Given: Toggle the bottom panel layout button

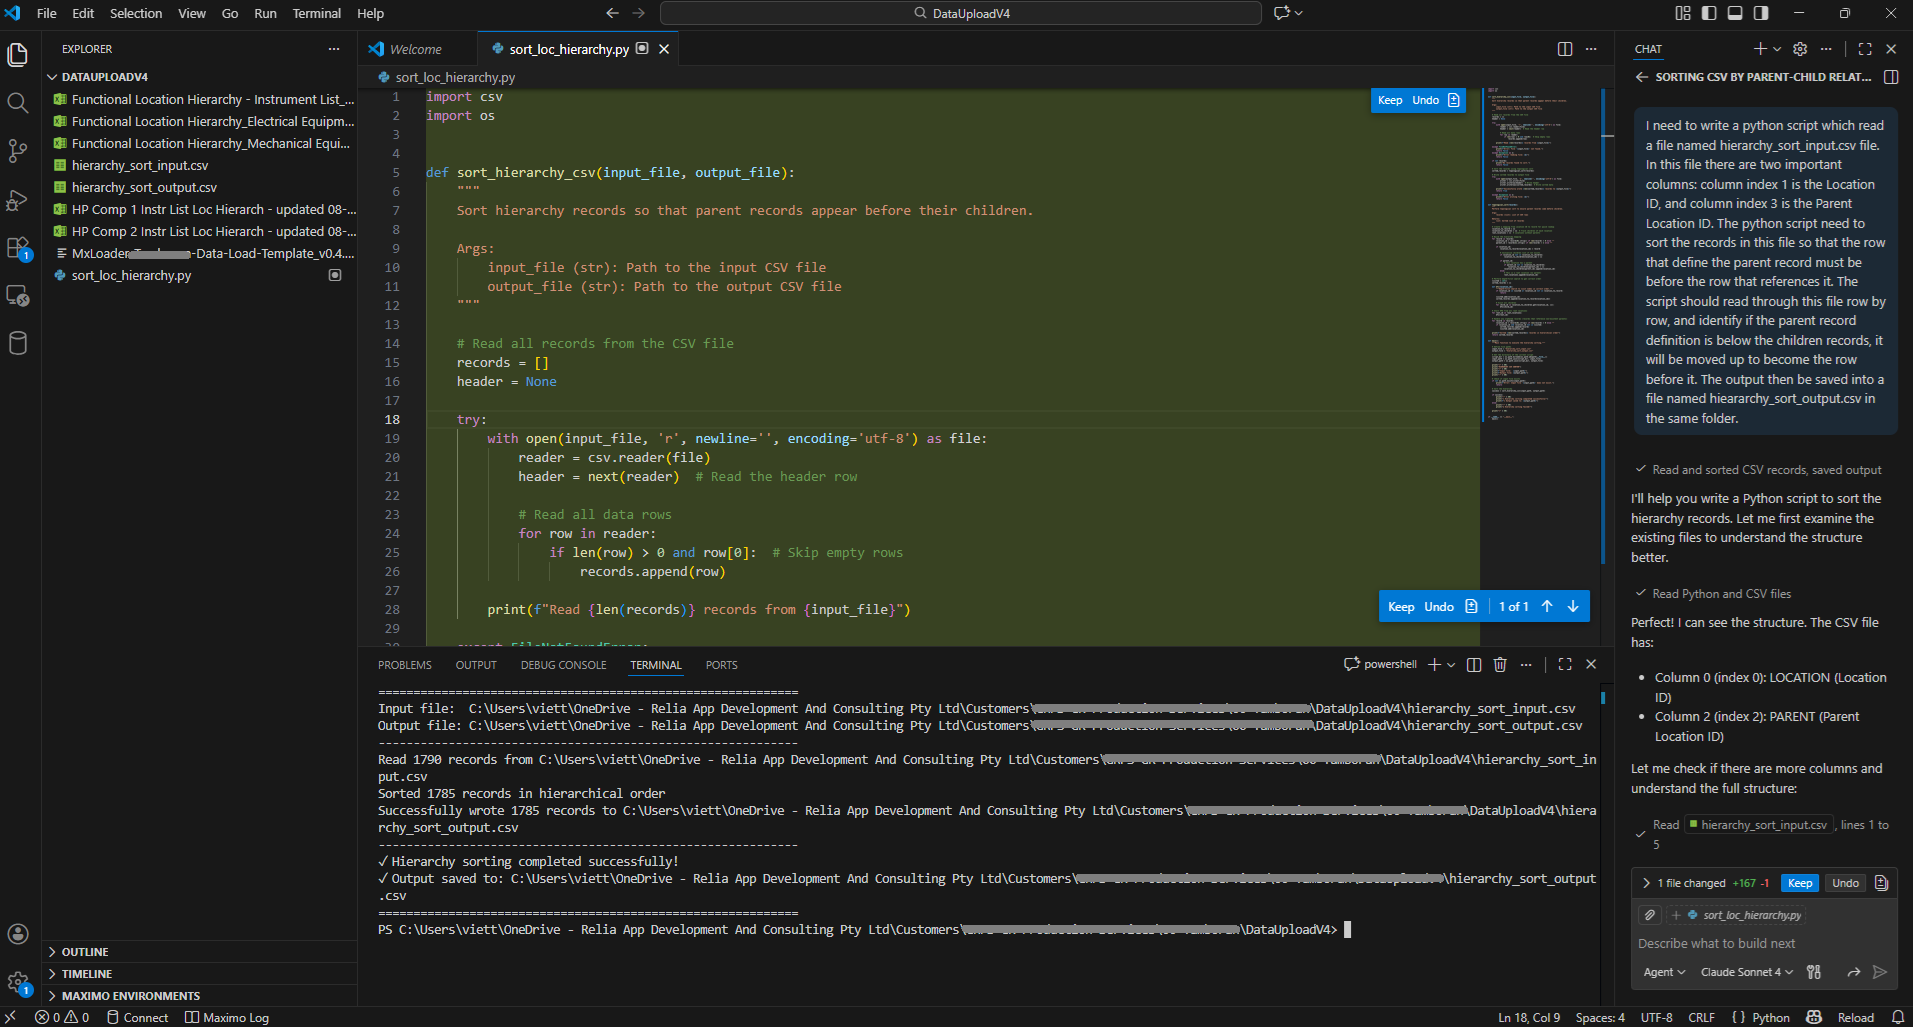Looking at the screenshot, I should [x=1735, y=13].
